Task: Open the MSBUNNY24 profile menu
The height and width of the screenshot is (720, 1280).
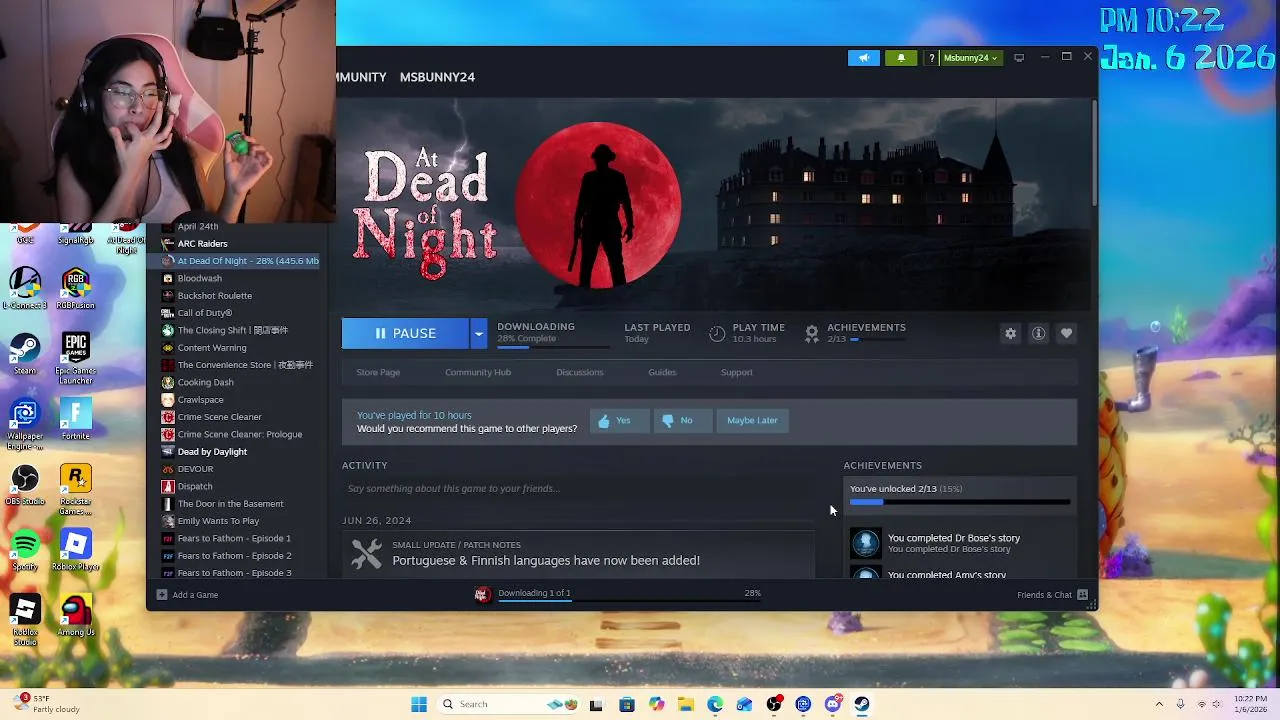Action: pos(437,77)
